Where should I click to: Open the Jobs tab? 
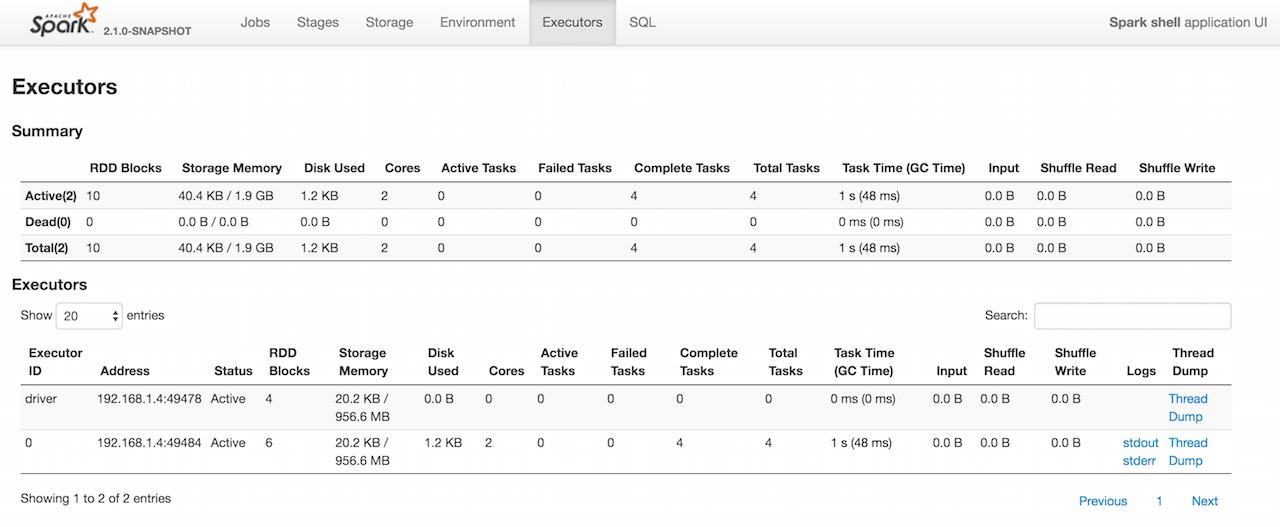pos(255,22)
